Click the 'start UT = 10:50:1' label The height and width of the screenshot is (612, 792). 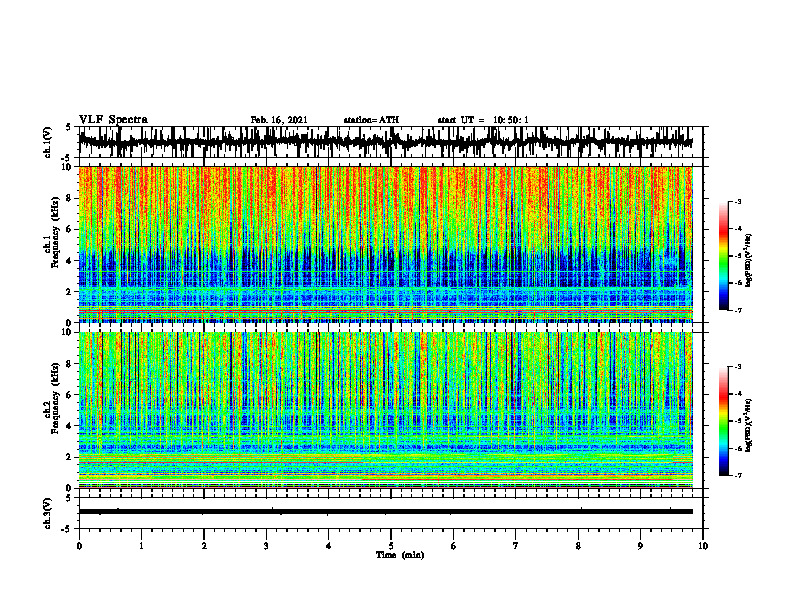[x=483, y=120]
